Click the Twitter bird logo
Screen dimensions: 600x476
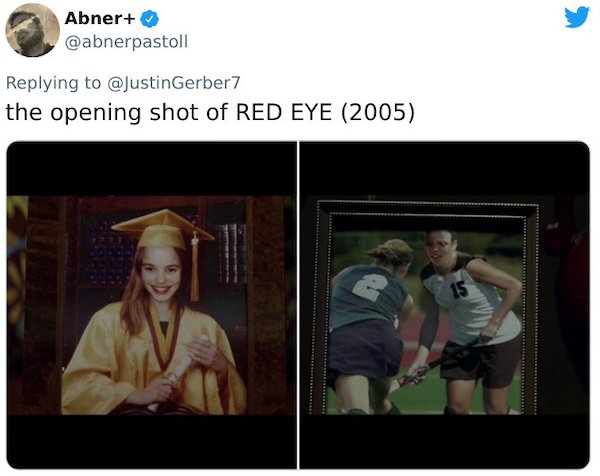click(577, 17)
